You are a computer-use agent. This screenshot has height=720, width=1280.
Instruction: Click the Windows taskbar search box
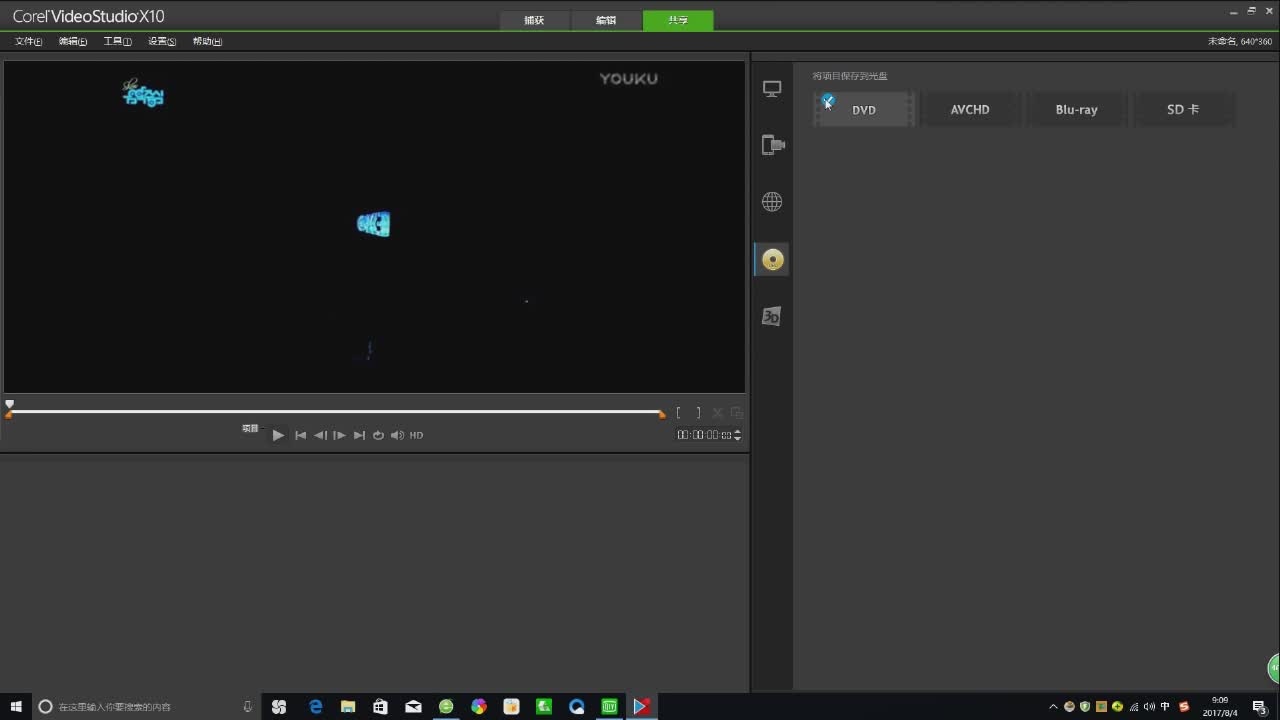click(x=147, y=706)
